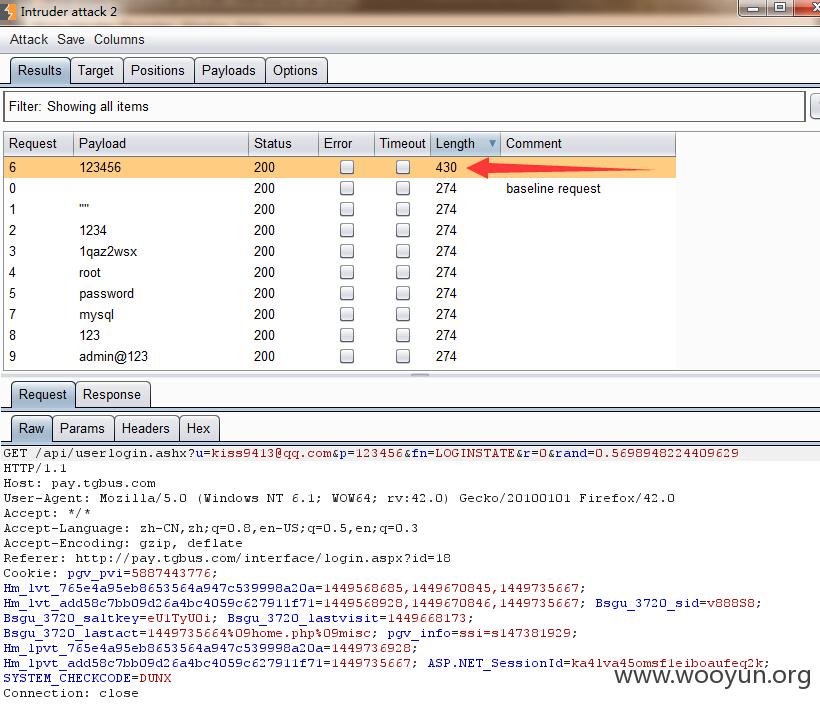This screenshot has height=704, width=820.
Task: Minimize the Intruder attack 2 window
Action: click(x=753, y=8)
